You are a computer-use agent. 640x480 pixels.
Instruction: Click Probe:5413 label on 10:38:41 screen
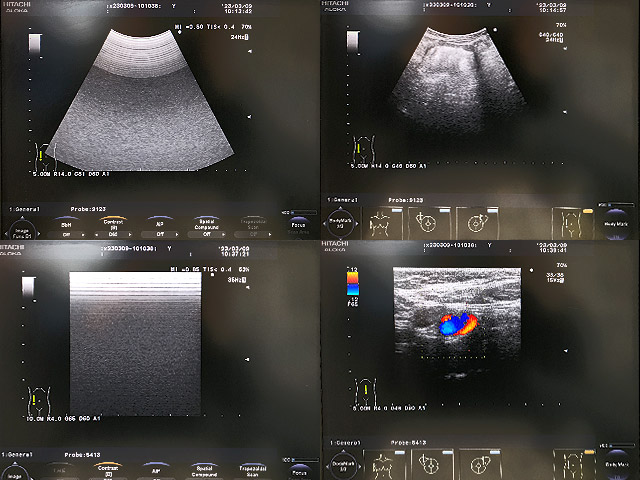click(x=409, y=442)
